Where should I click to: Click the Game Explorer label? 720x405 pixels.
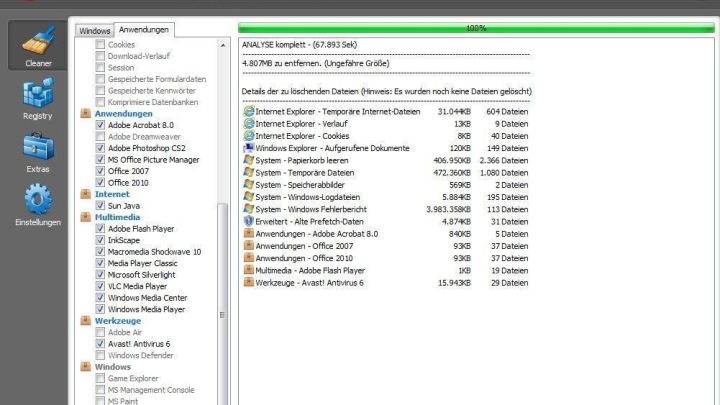click(x=133, y=378)
